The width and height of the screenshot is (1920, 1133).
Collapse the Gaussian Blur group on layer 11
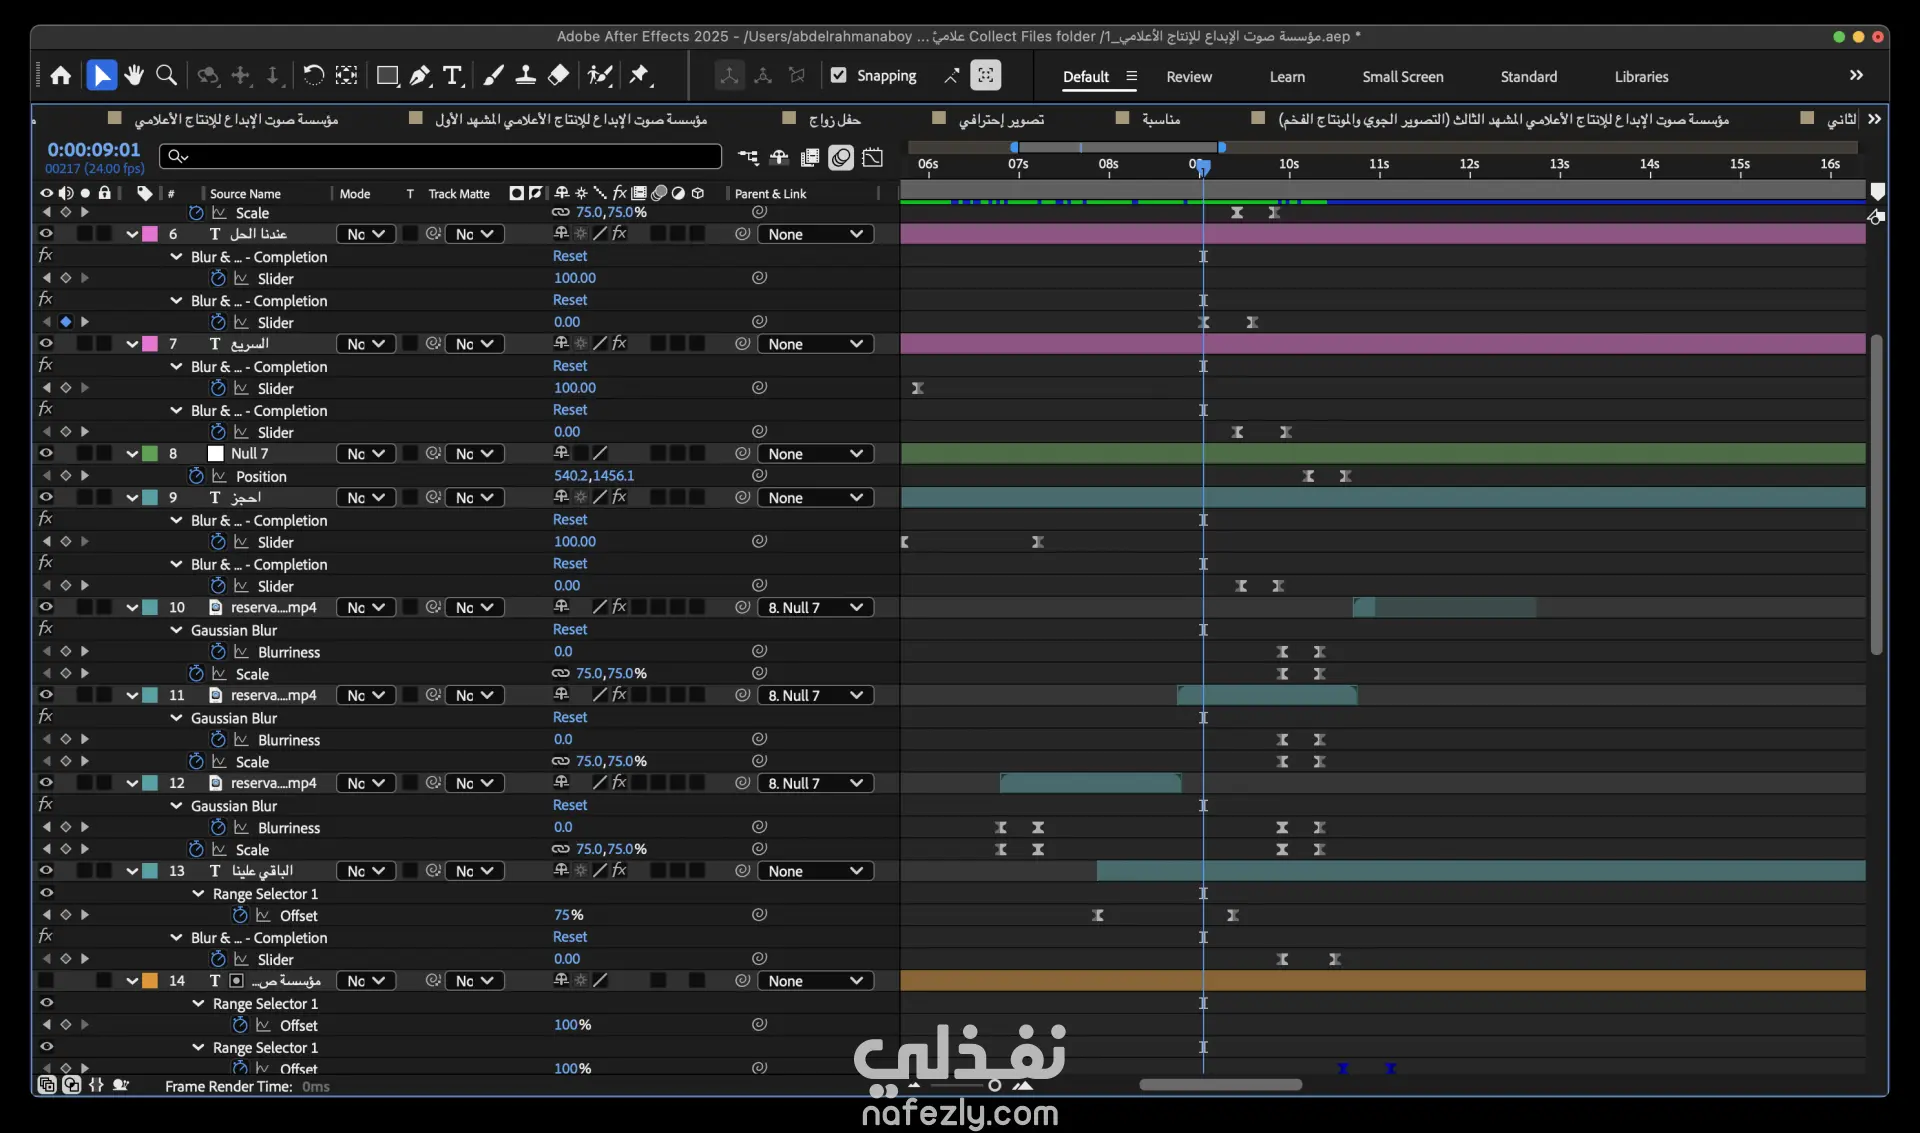pyautogui.click(x=177, y=719)
